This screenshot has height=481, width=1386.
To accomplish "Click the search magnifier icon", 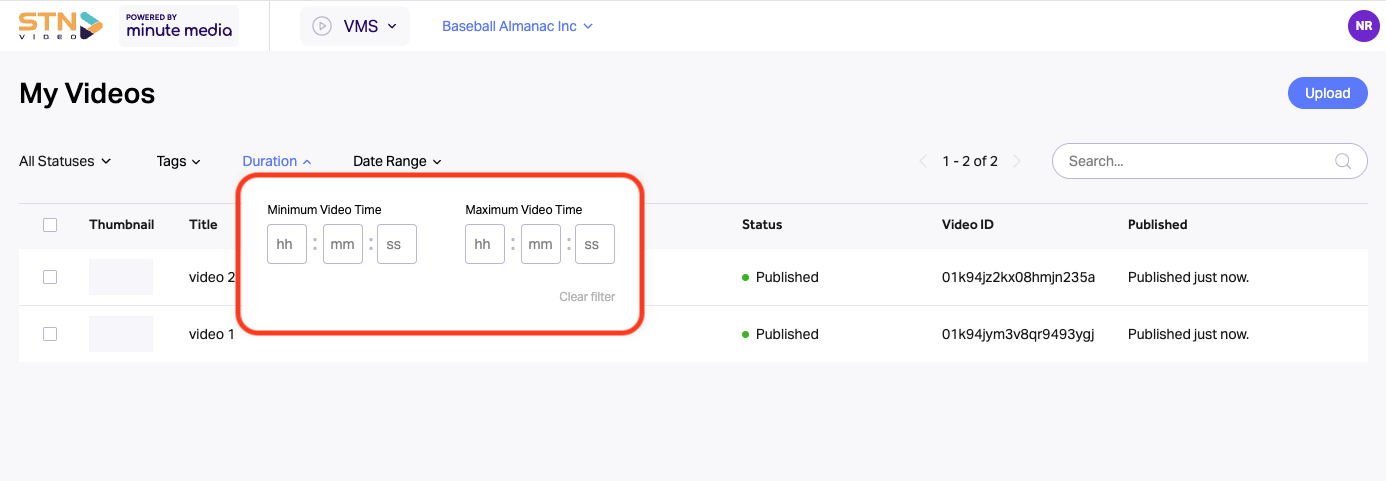I will coord(1344,161).
